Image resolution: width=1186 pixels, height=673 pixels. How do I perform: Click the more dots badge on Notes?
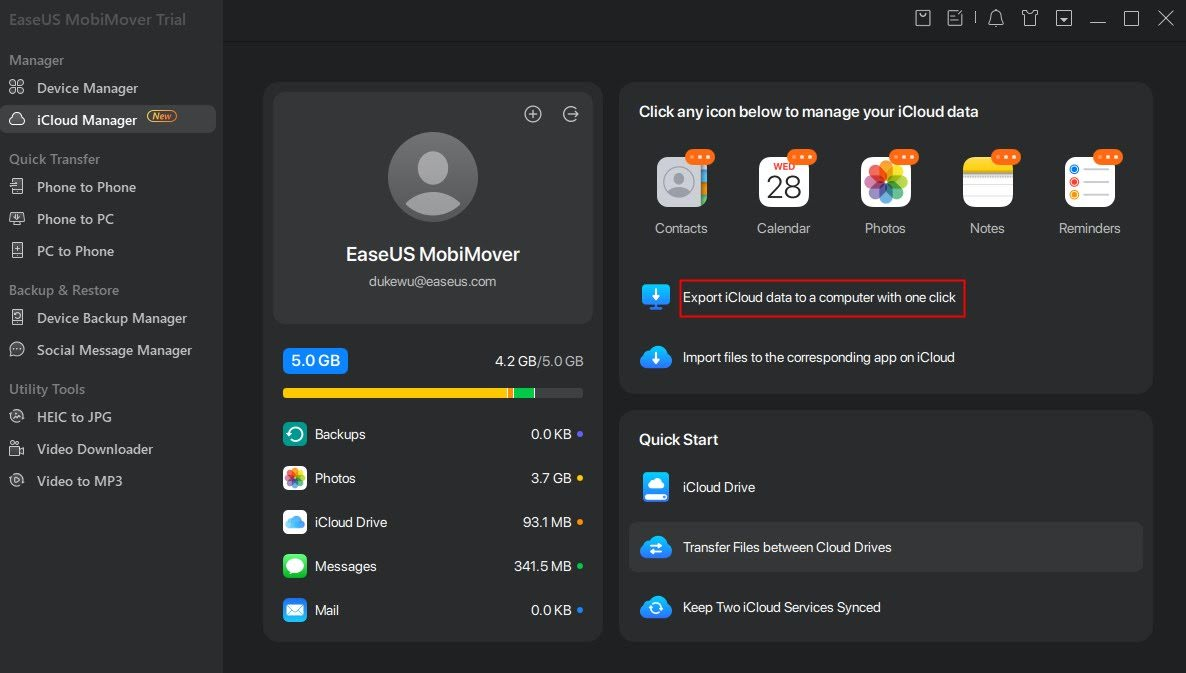(1006, 157)
